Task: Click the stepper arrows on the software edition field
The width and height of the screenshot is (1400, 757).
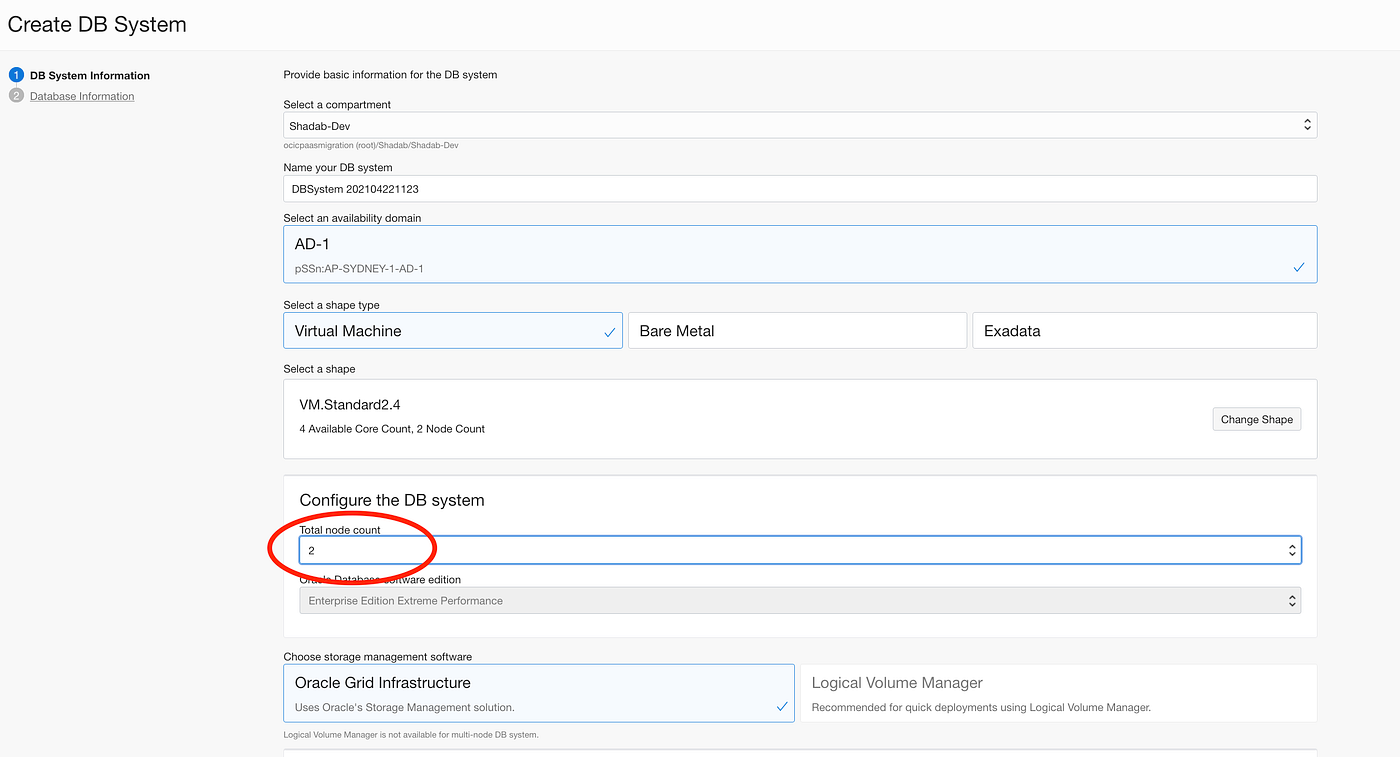Action: 1292,599
